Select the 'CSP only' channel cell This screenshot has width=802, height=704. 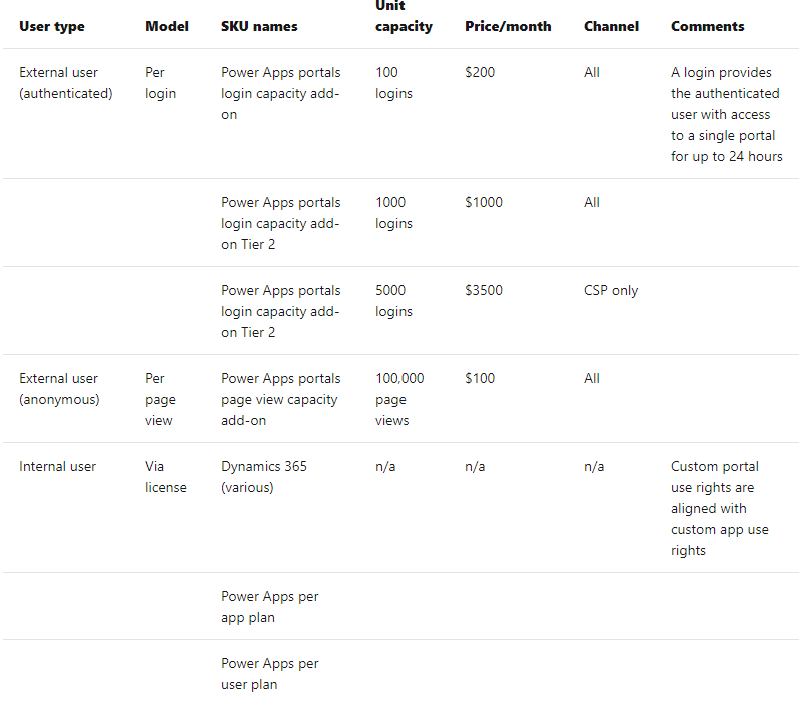(610, 290)
